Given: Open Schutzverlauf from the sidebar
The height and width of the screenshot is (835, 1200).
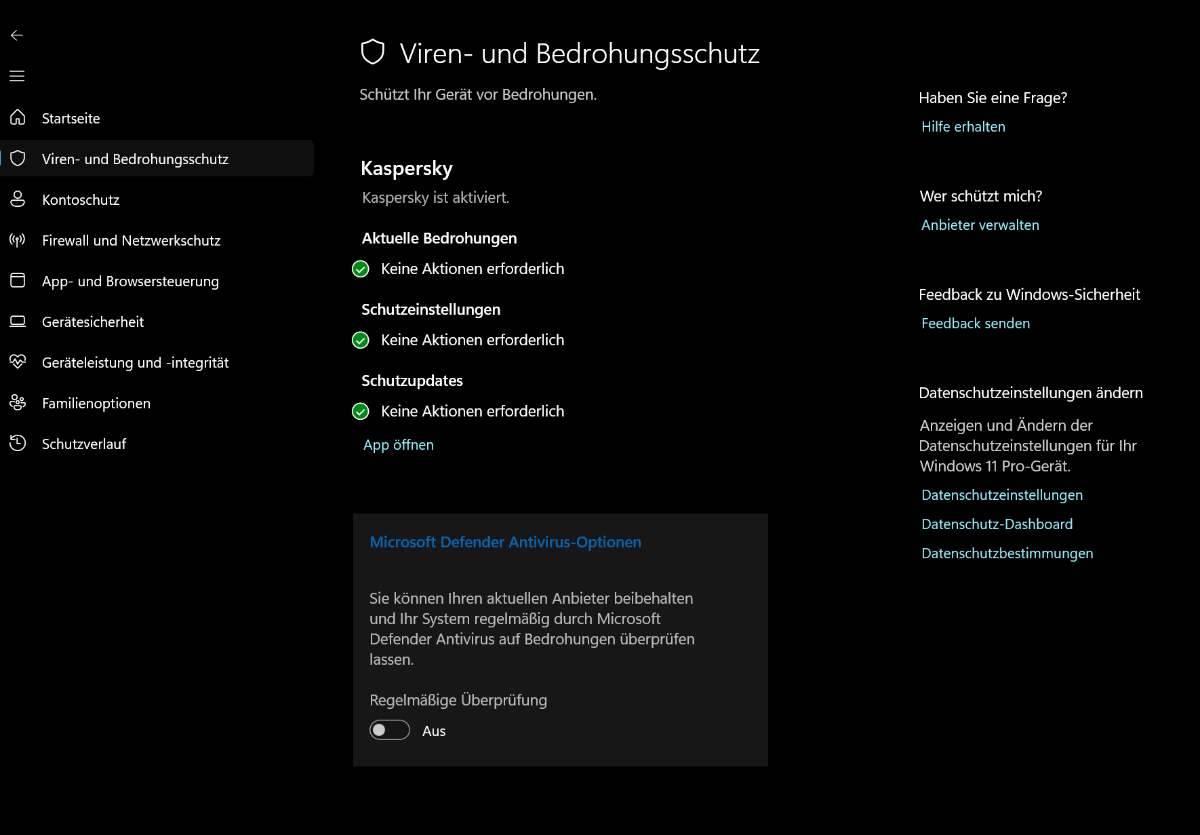Looking at the screenshot, I should click(84, 444).
